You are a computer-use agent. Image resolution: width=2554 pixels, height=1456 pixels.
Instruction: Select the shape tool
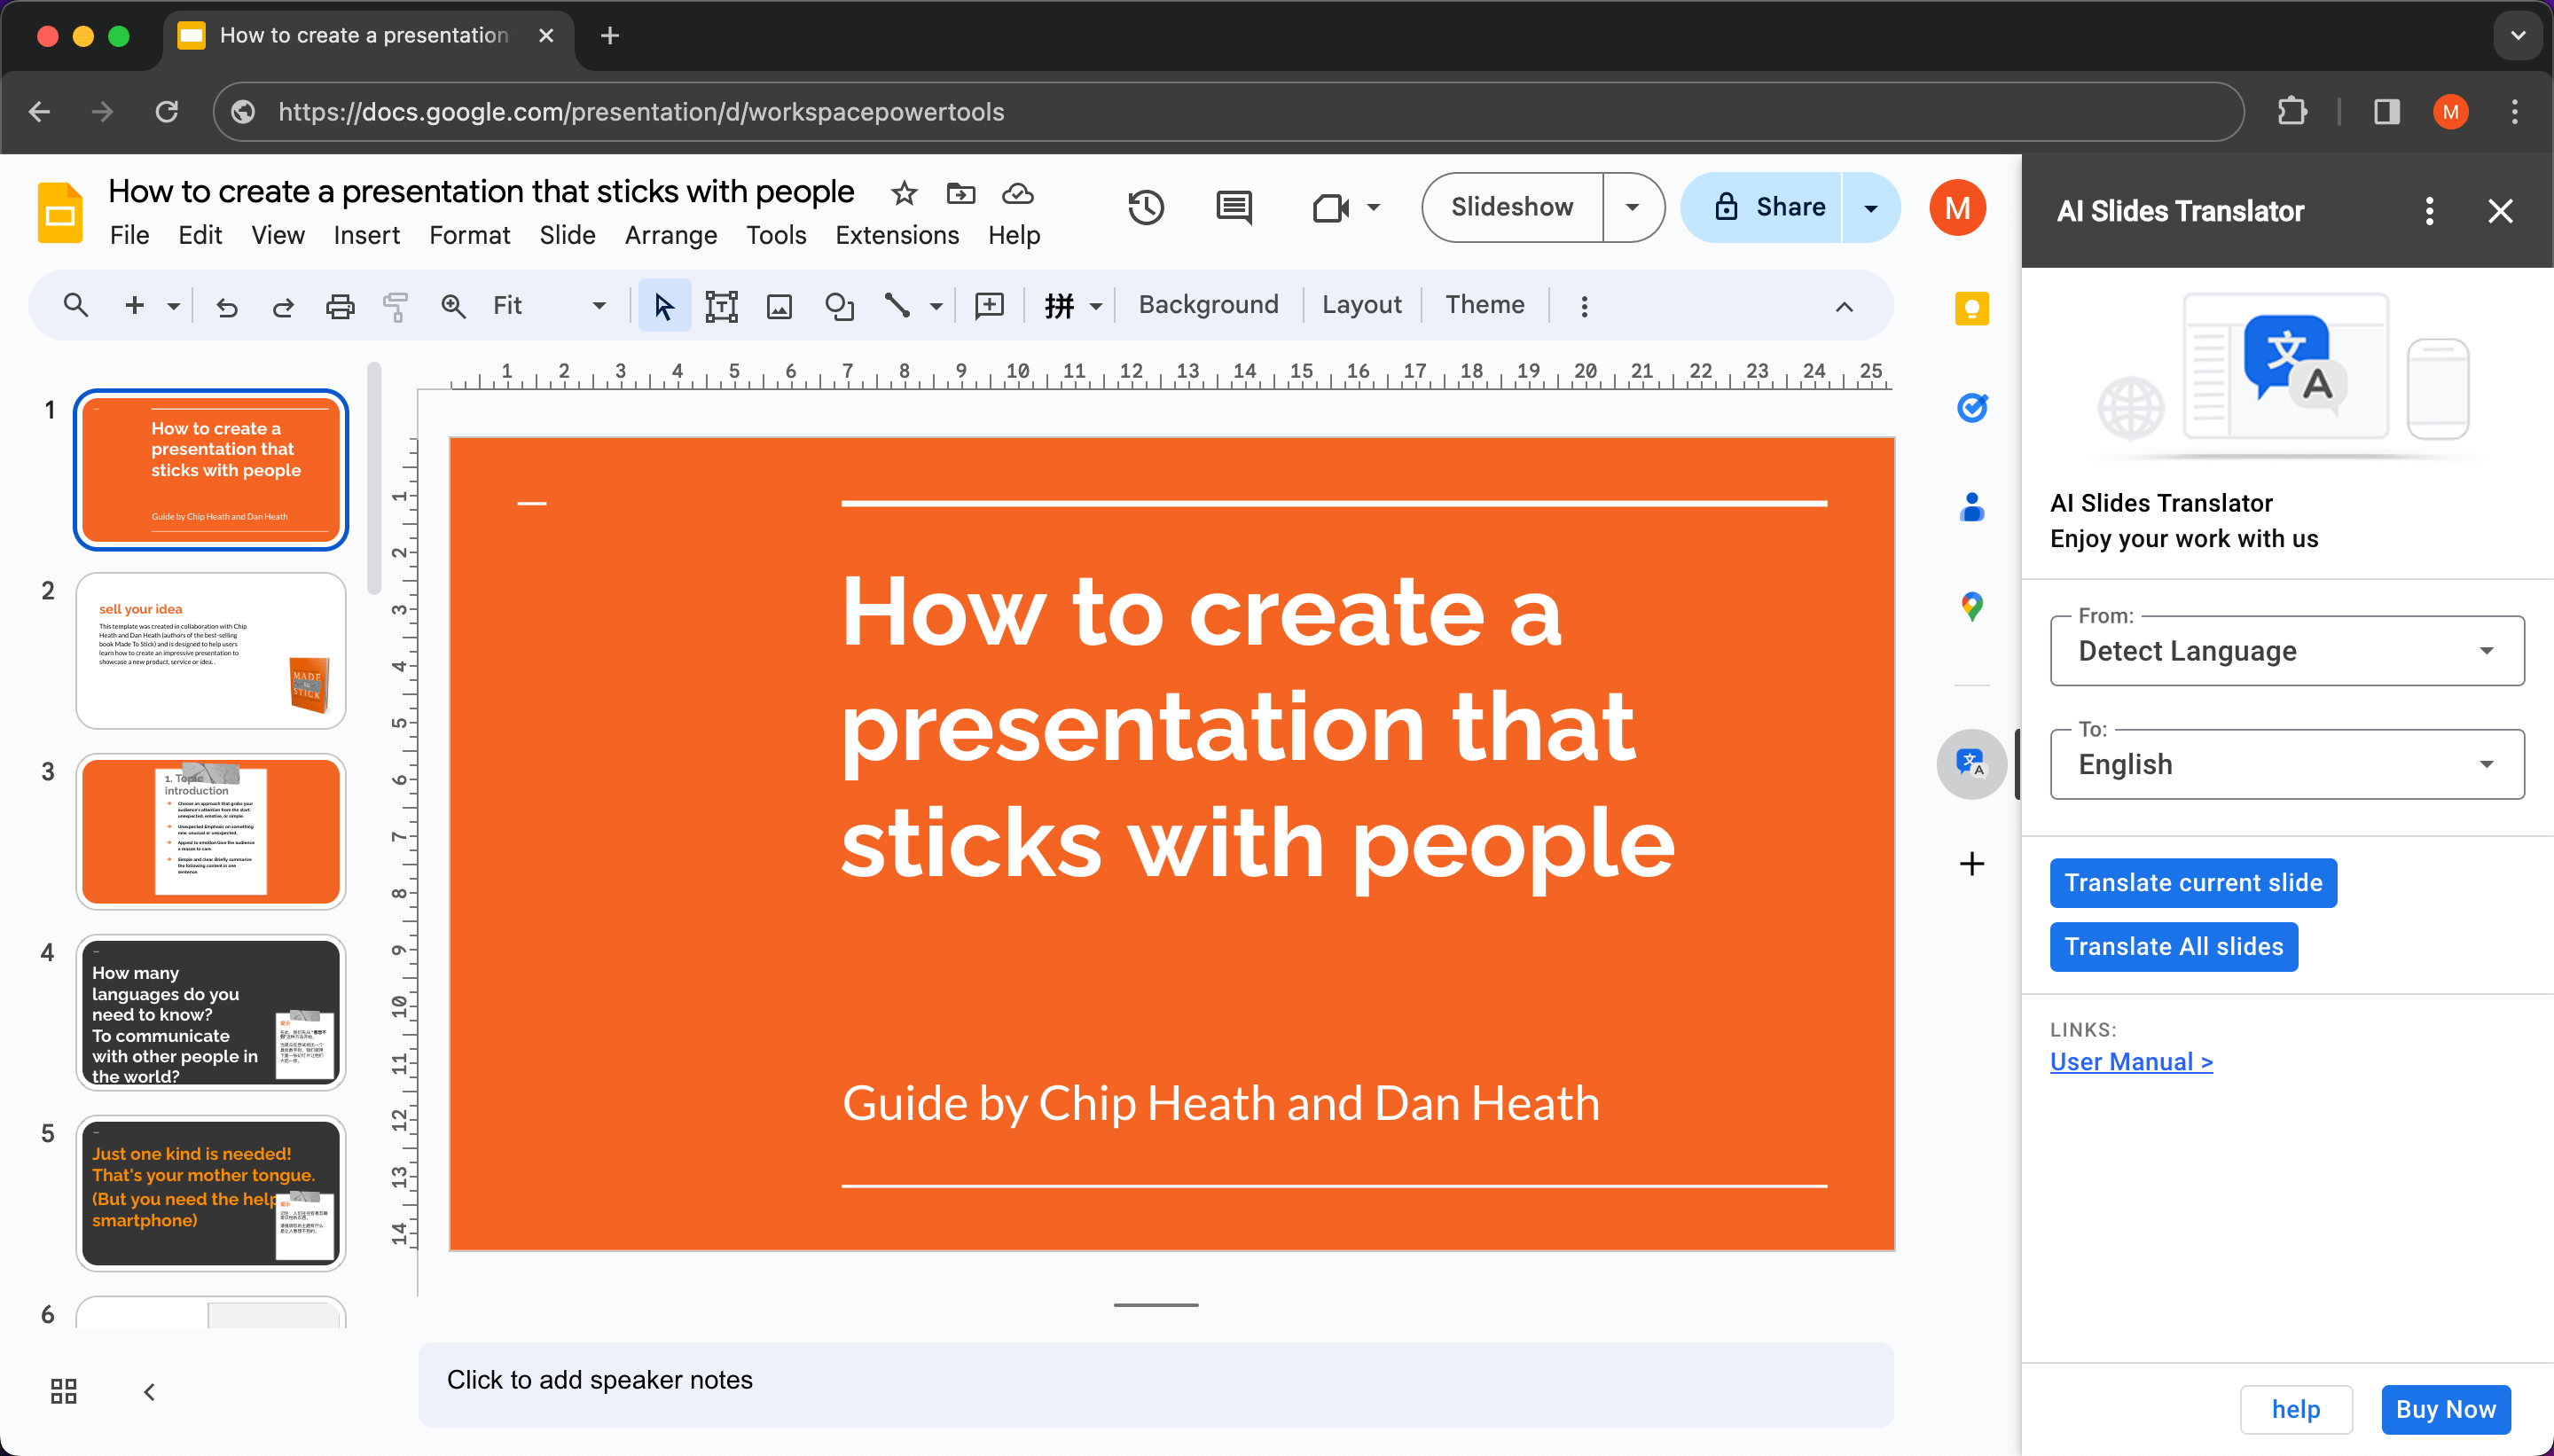(x=839, y=305)
